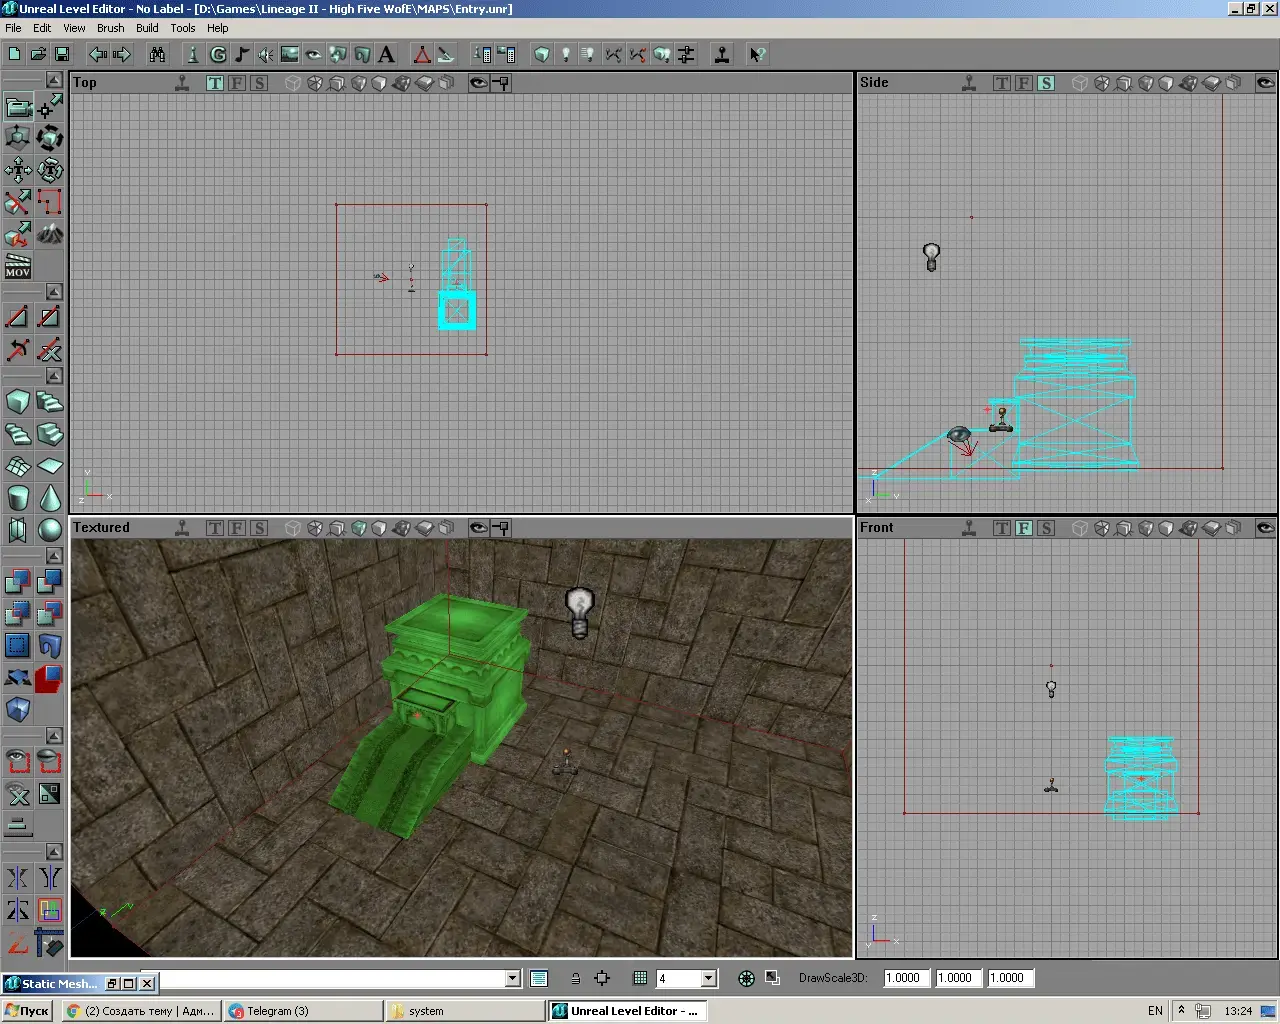Image resolution: width=1280 pixels, height=1024 pixels.
Task: Open the Terrain Editing mountain tool
Action: tap(49, 234)
